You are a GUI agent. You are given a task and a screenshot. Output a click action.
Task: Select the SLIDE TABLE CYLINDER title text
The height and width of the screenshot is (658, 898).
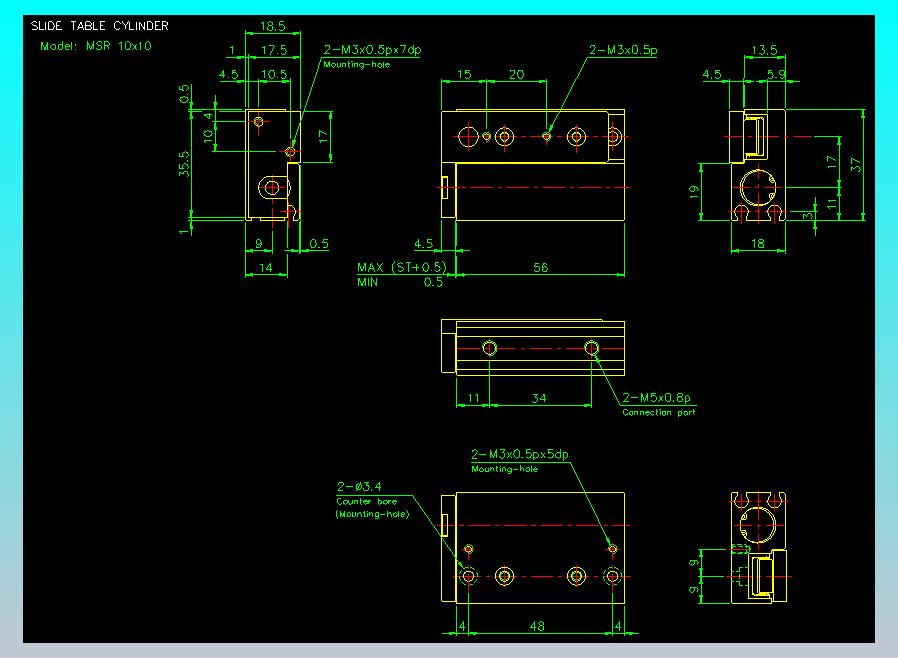(x=100, y=26)
